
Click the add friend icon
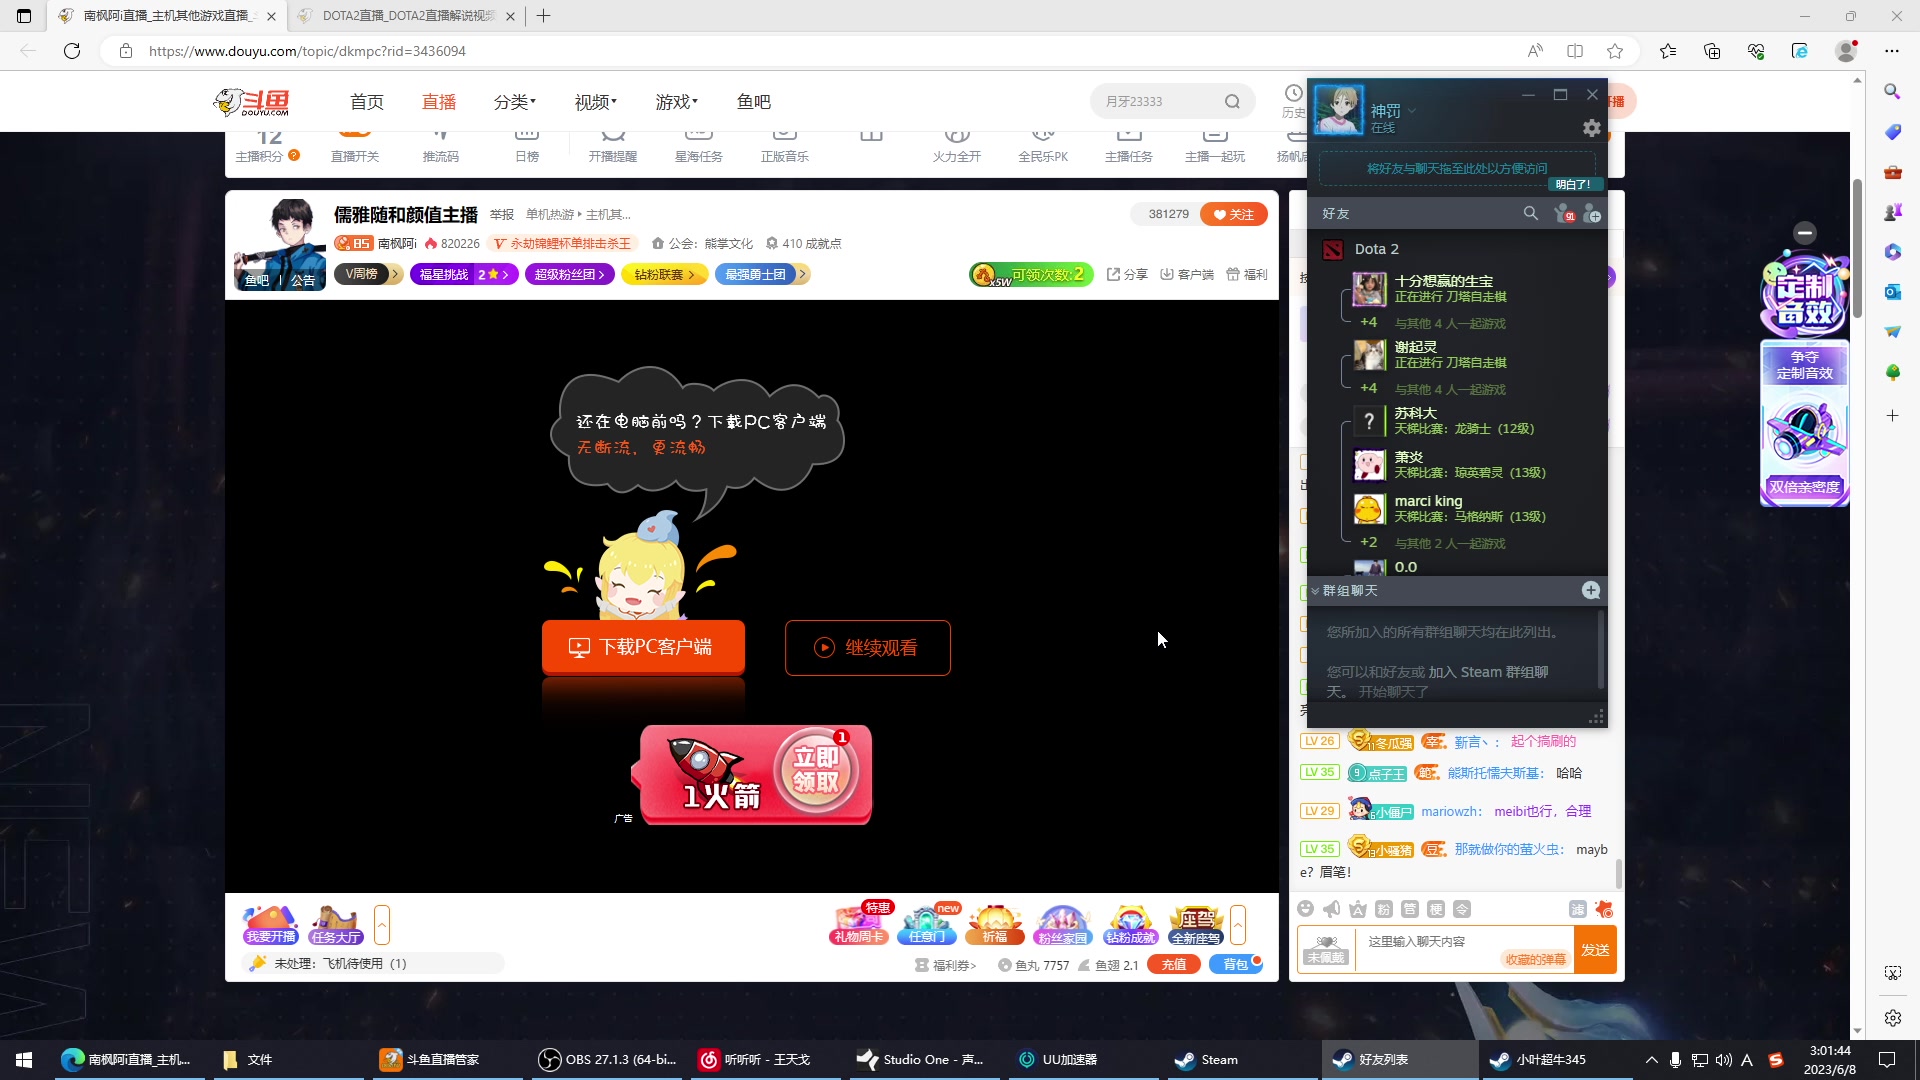click(1592, 213)
